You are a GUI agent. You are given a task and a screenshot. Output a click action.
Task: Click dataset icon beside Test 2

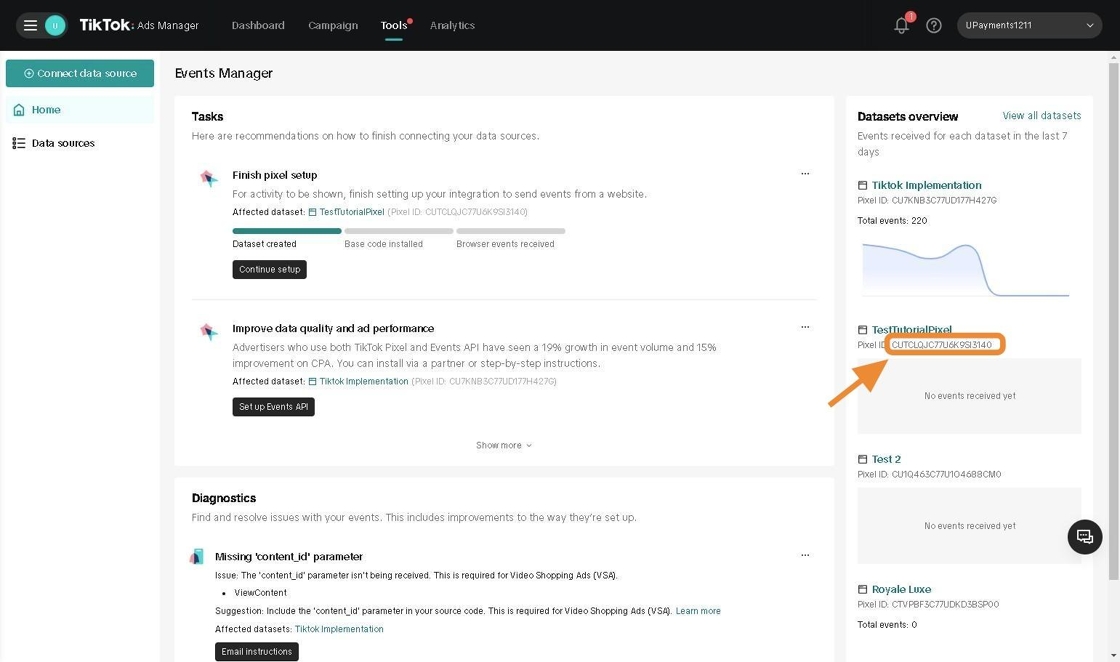(862, 460)
